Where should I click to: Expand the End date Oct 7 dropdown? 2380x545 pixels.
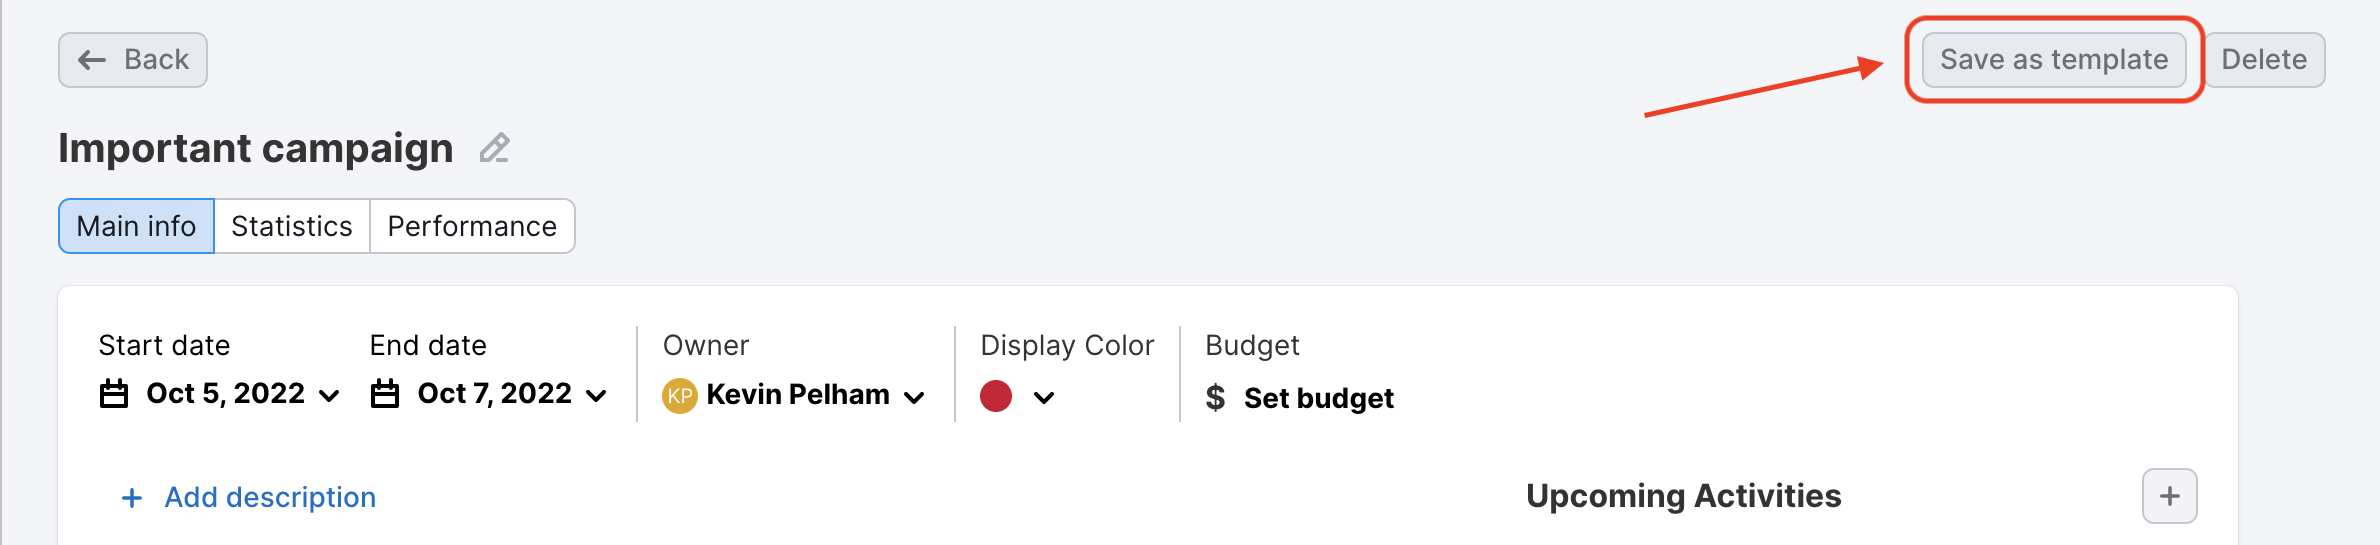[x=596, y=396]
